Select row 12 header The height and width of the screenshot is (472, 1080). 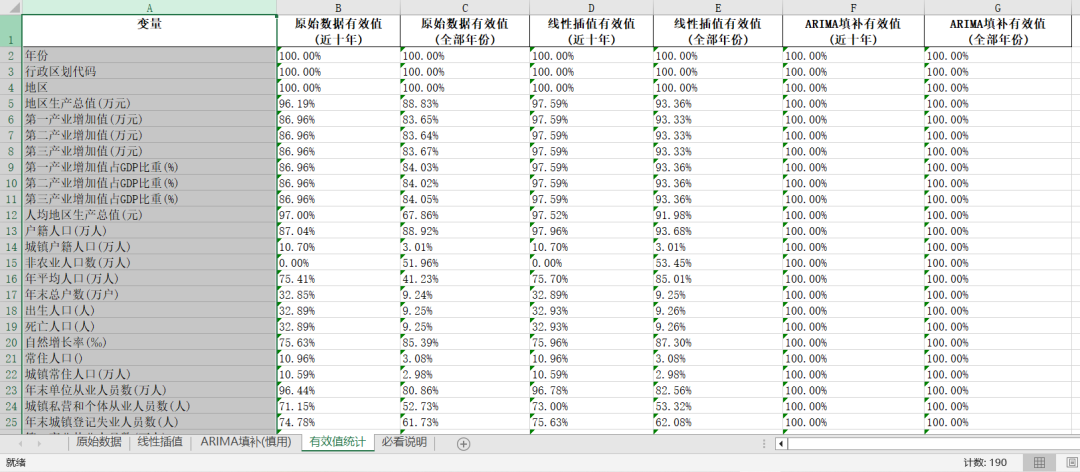[11, 215]
